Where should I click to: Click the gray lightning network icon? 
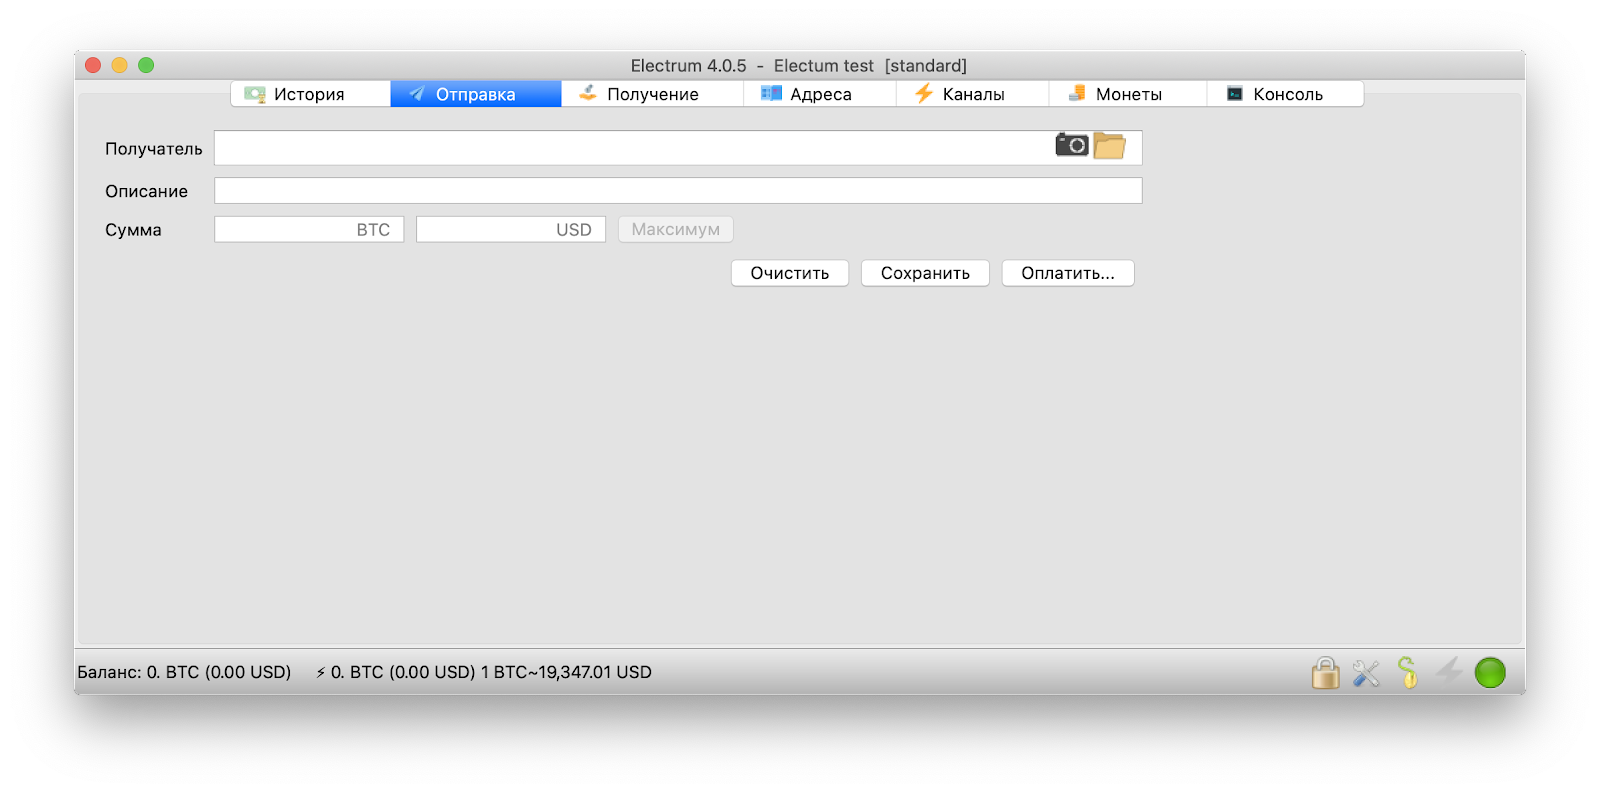(x=1448, y=671)
